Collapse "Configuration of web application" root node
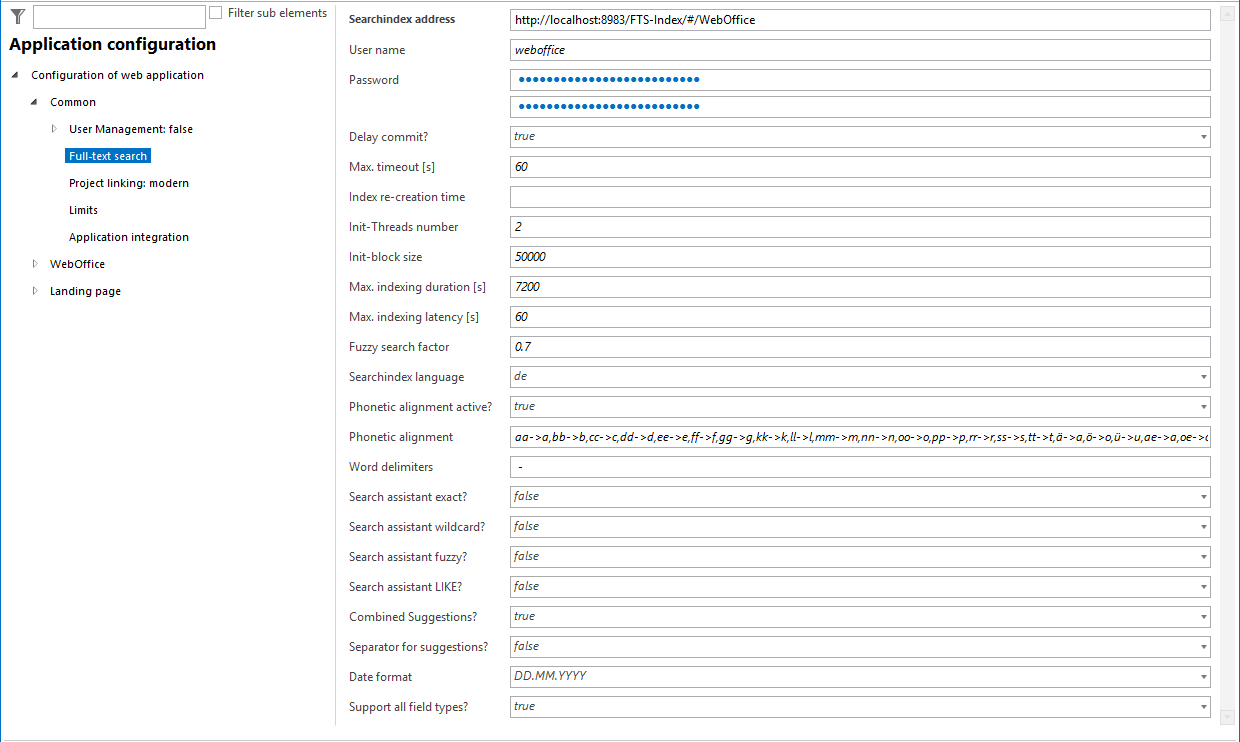The width and height of the screenshot is (1240, 742). tap(14, 74)
